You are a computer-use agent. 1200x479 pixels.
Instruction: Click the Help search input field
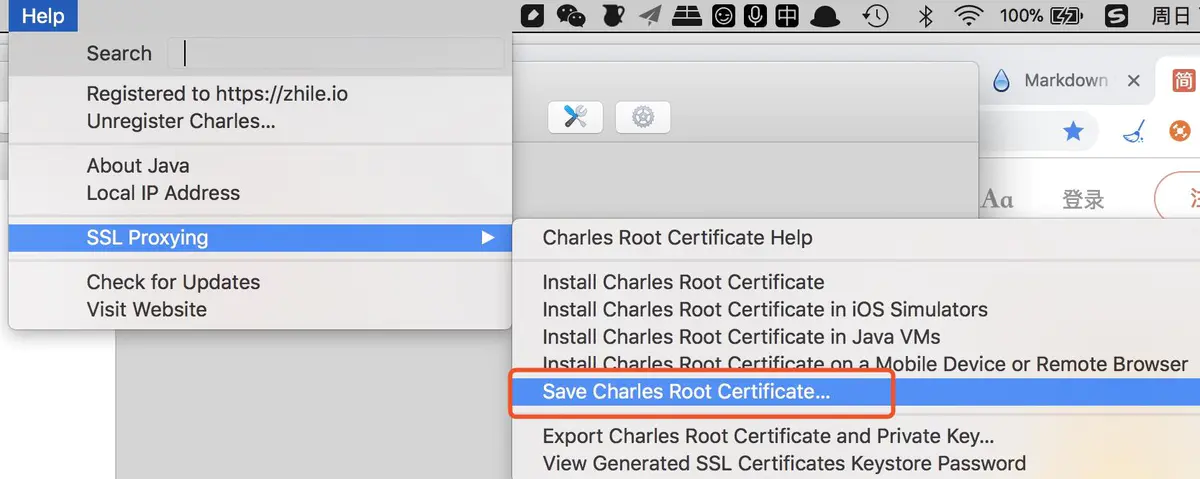[336, 53]
